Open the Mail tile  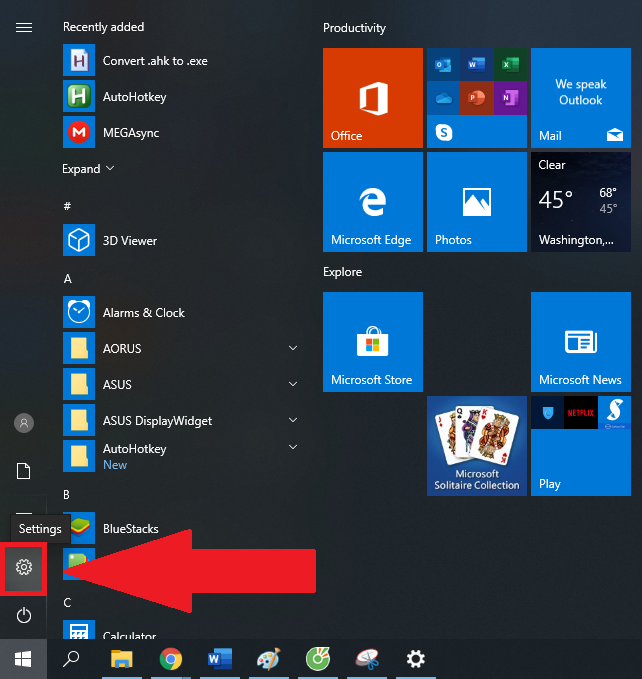coord(580,97)
